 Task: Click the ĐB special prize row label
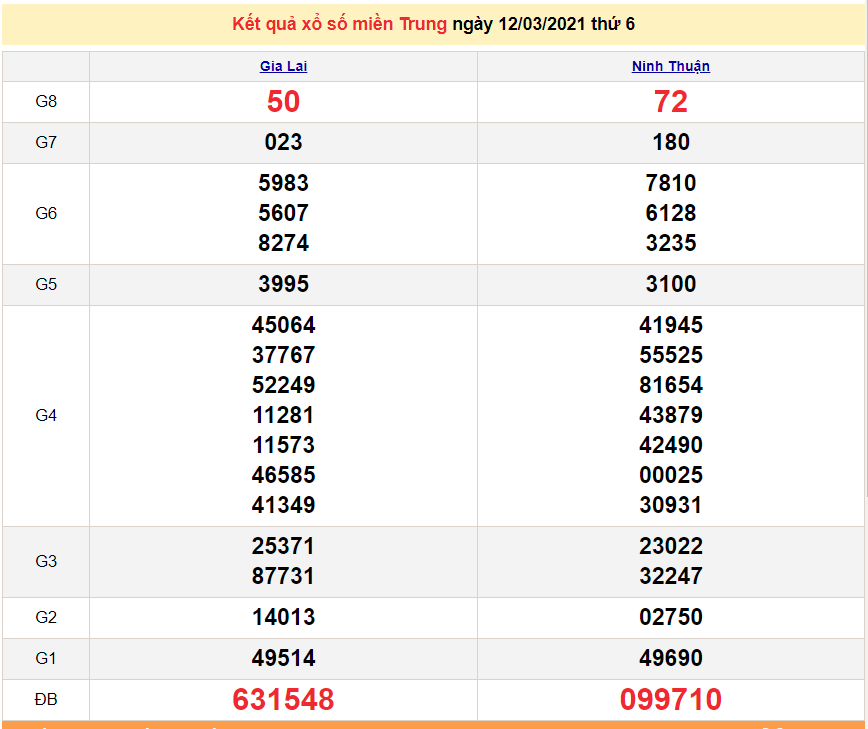[x=46, y=700]
